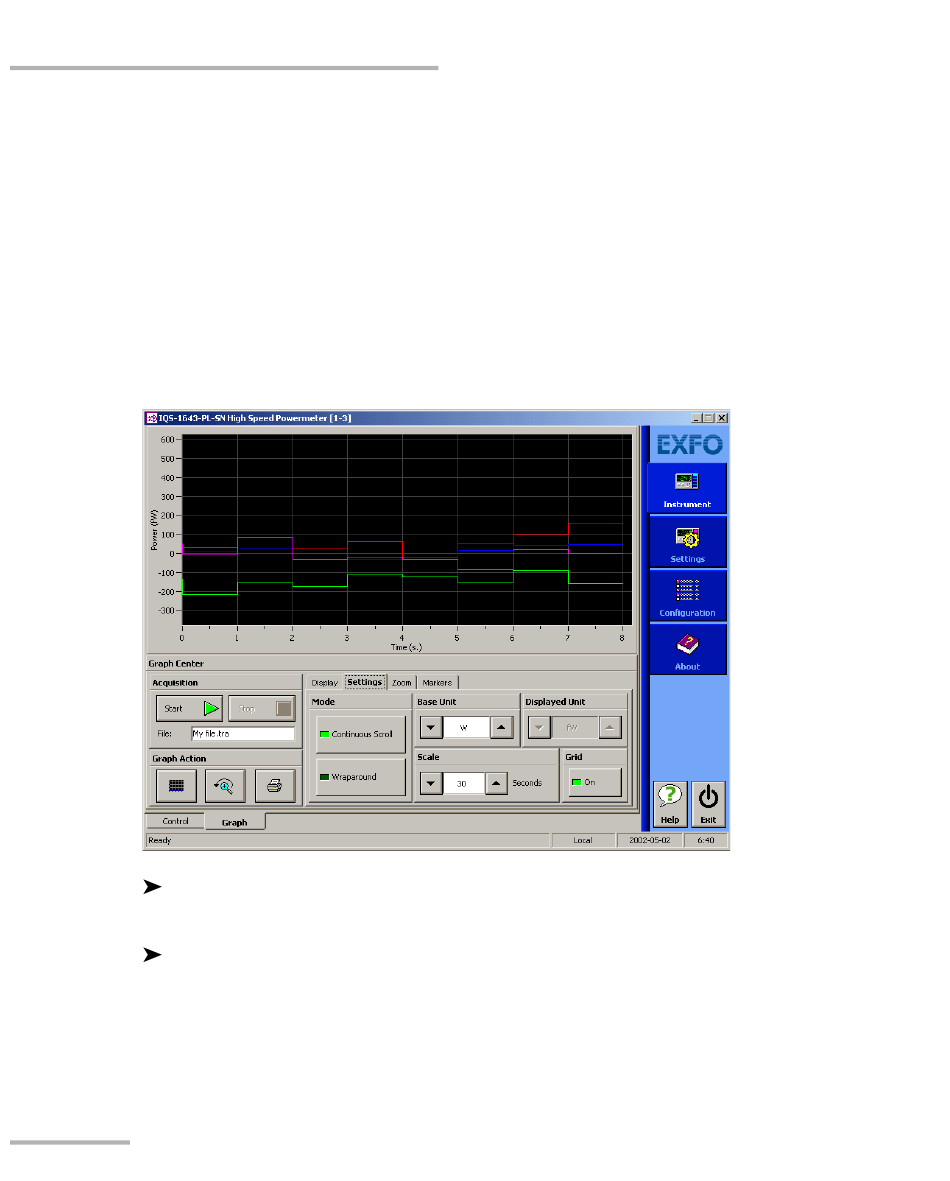Open Help with the question mark icon

coord(669,804)
